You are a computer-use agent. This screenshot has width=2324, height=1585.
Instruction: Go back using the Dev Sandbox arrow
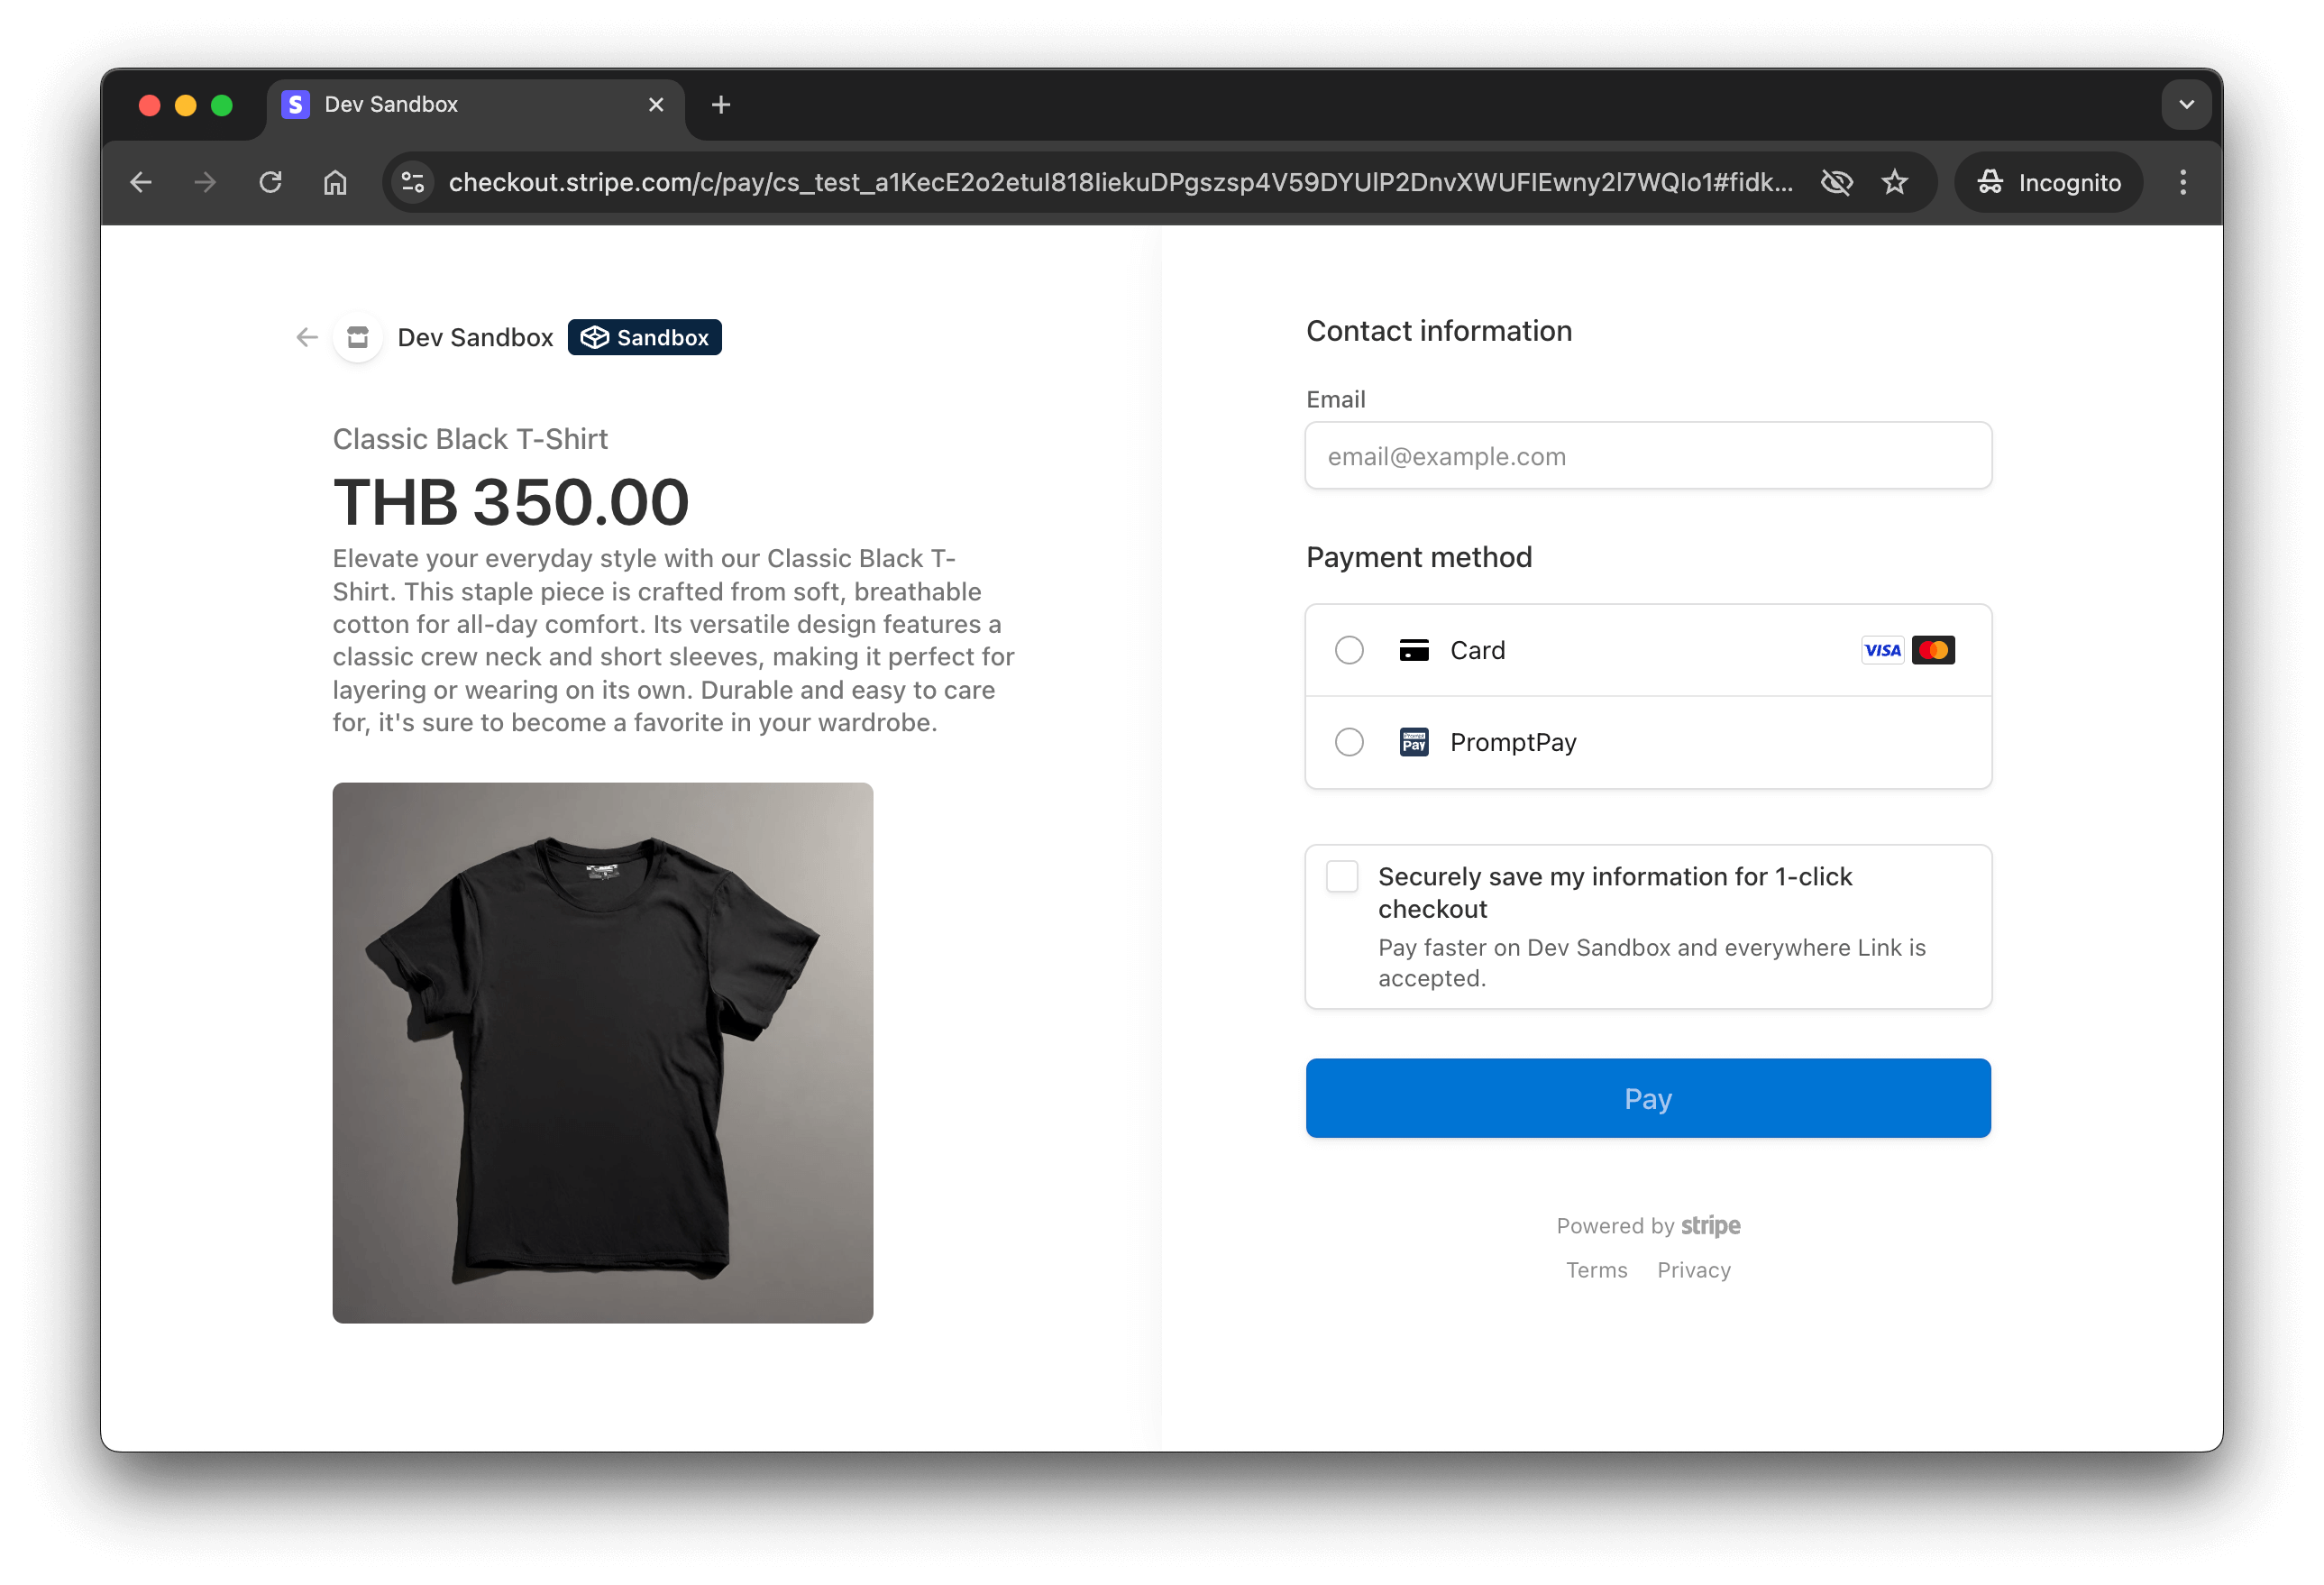click(307, 338)
